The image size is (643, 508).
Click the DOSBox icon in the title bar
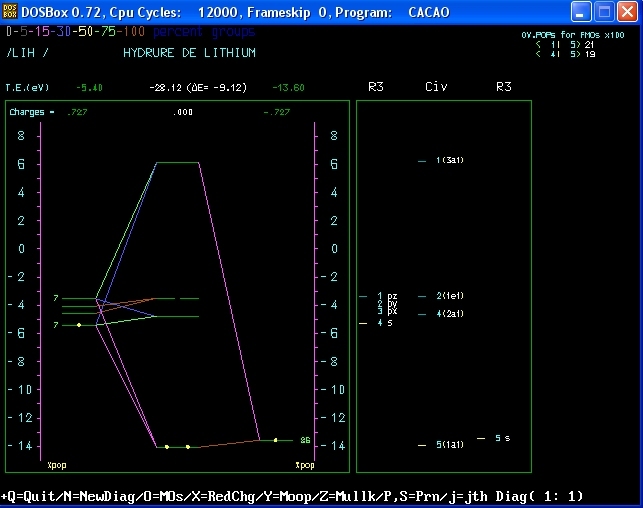click(x=10, y=12)
